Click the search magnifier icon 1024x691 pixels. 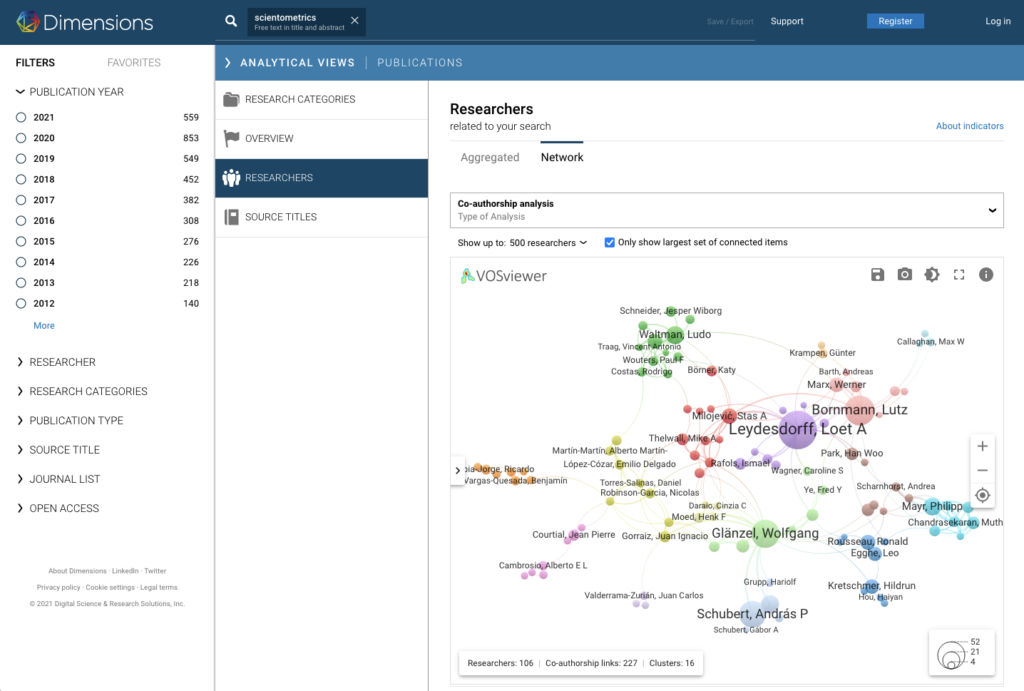point(231,21)
